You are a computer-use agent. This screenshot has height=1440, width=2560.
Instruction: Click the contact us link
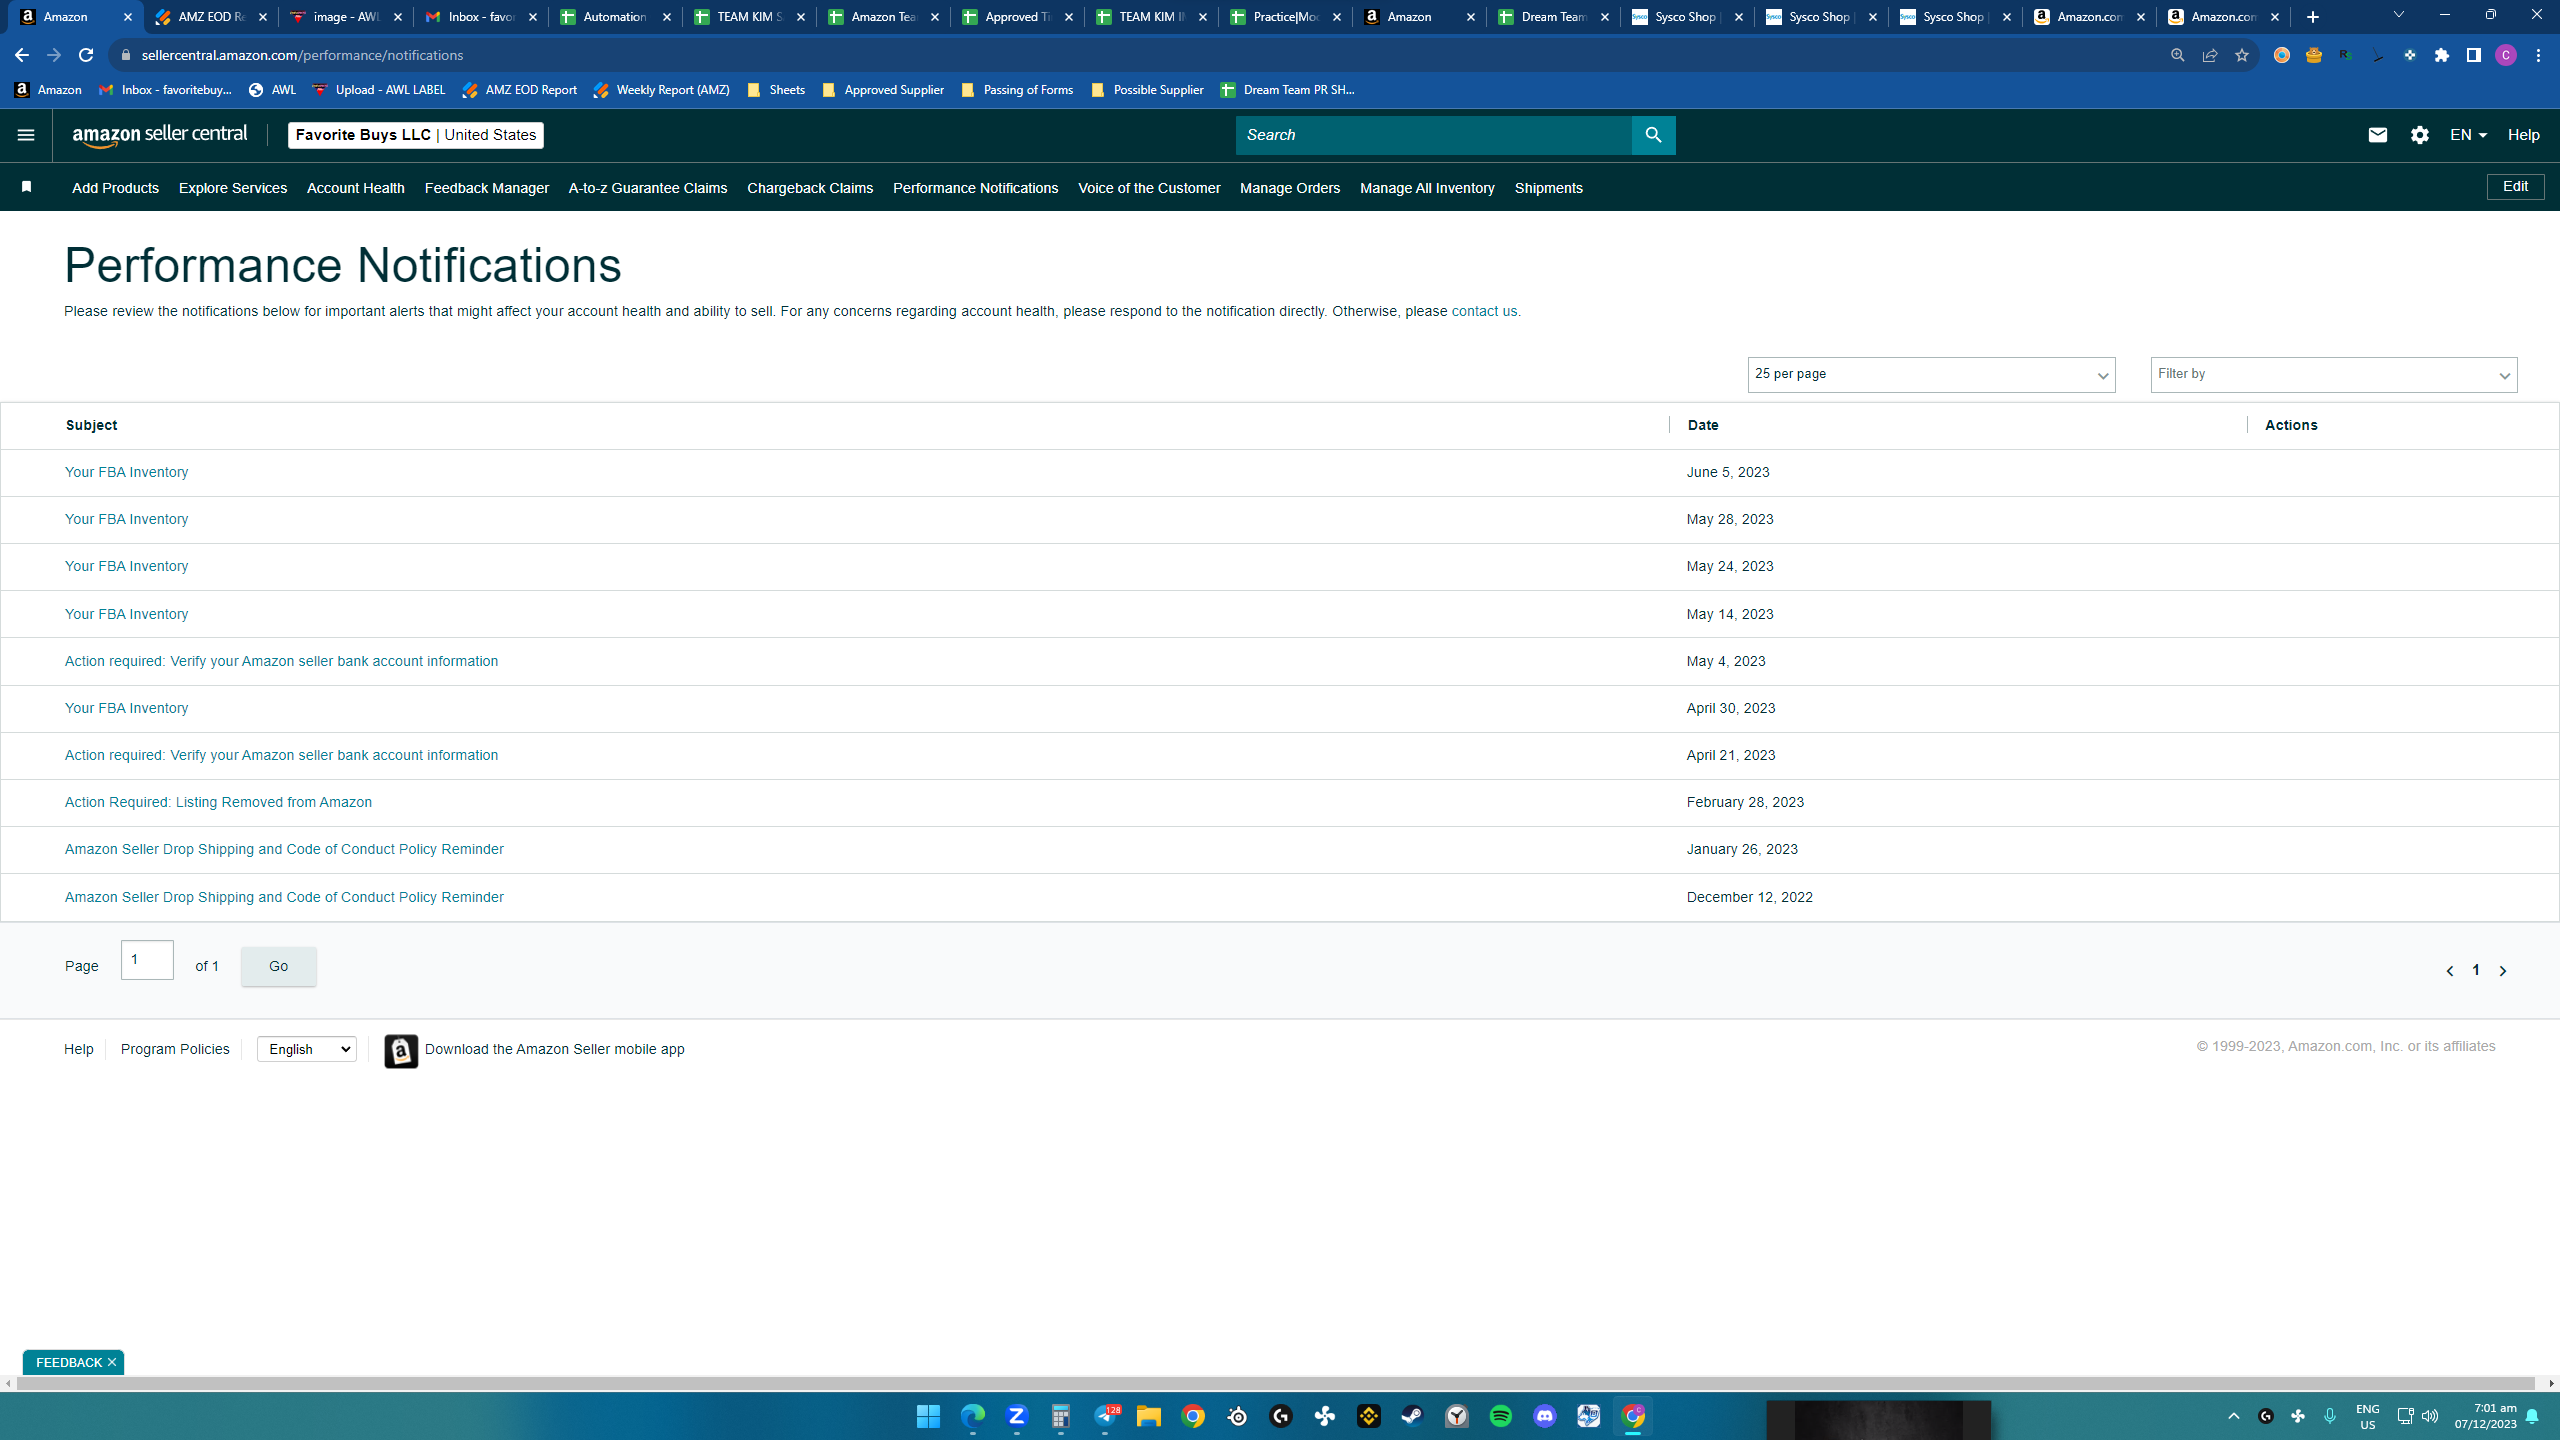tap(1484, 311)
